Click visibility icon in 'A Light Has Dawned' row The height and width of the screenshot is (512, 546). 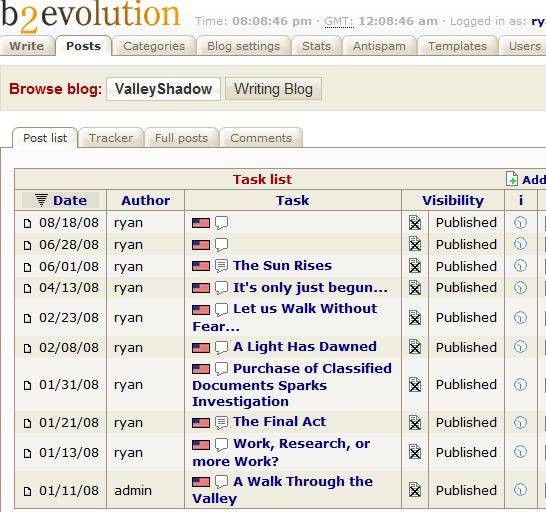click(415, 347)
